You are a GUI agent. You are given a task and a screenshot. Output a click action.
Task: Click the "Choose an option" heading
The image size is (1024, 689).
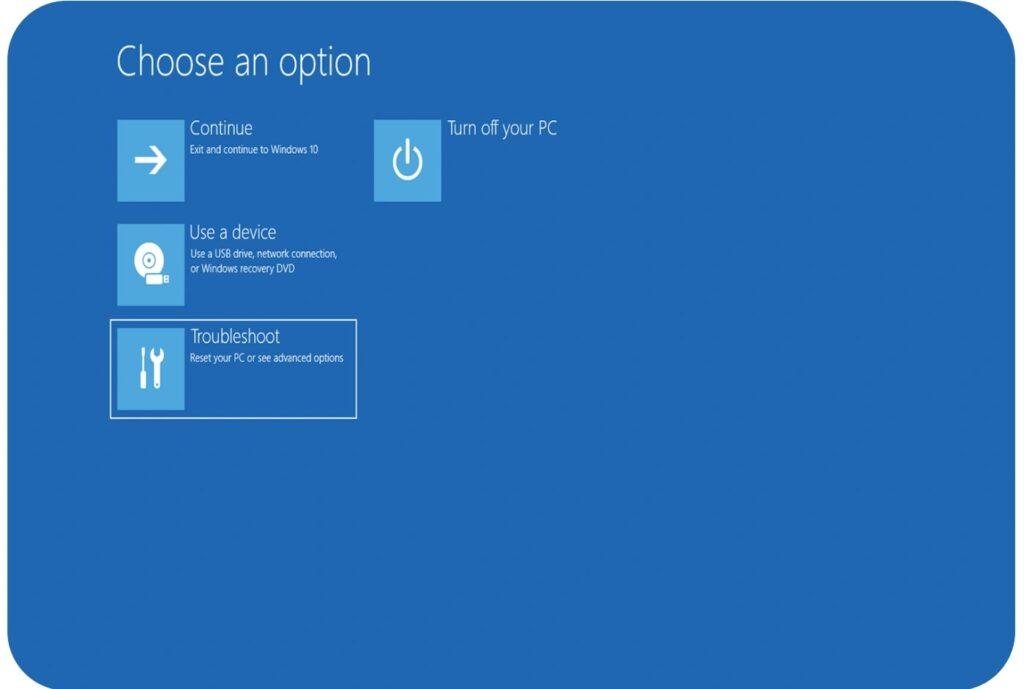[243, 62]
